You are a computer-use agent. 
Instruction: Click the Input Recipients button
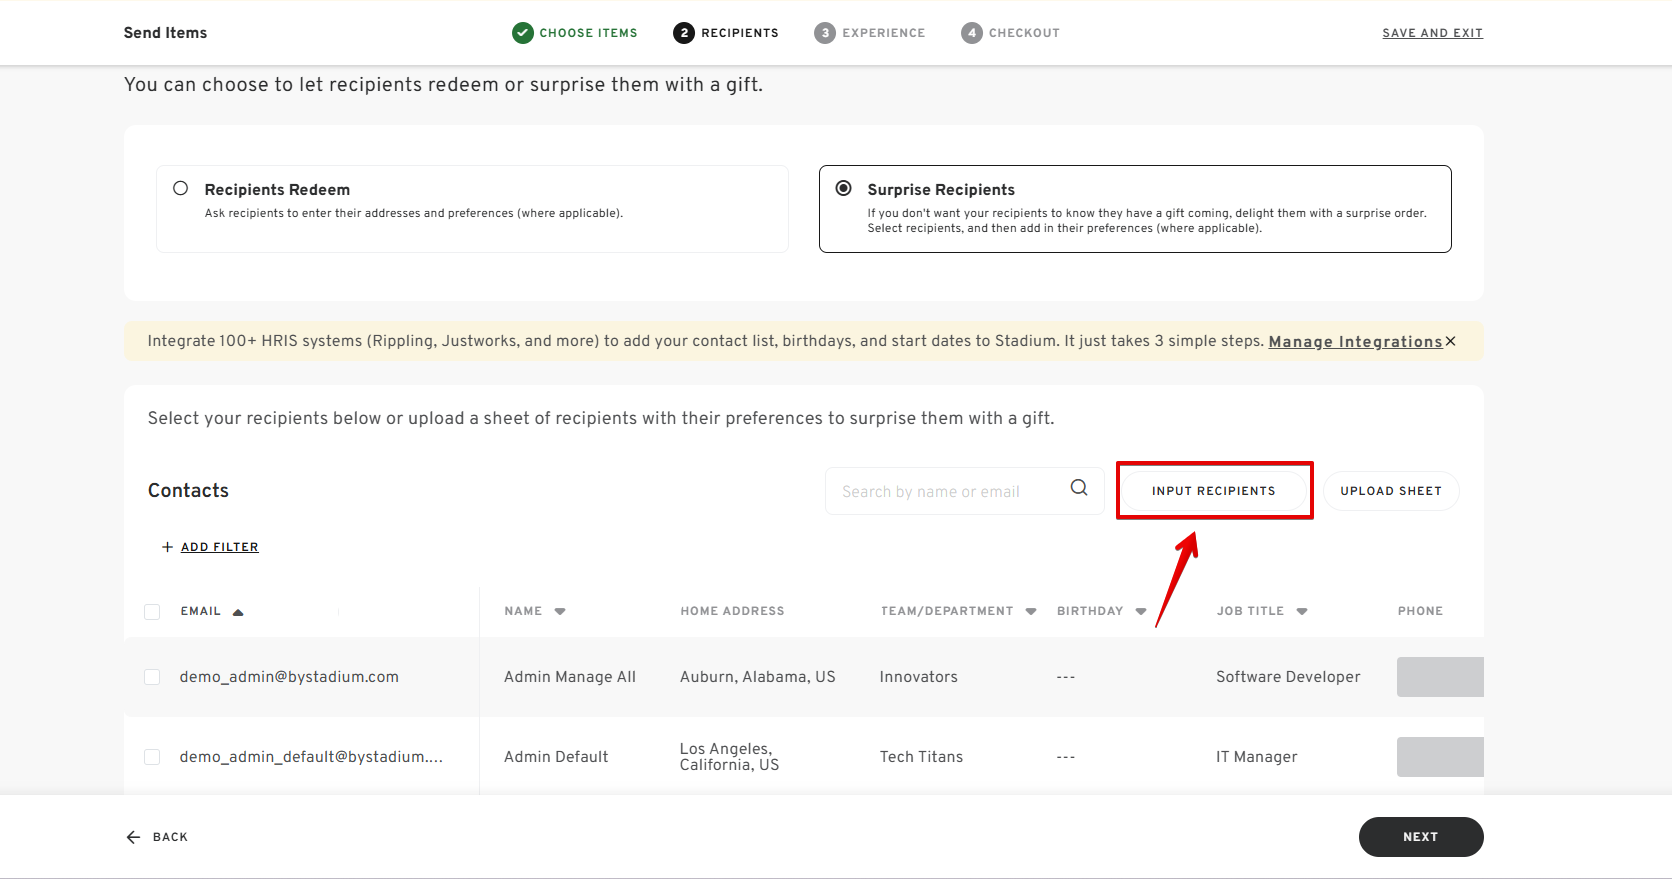point(1214,491)
